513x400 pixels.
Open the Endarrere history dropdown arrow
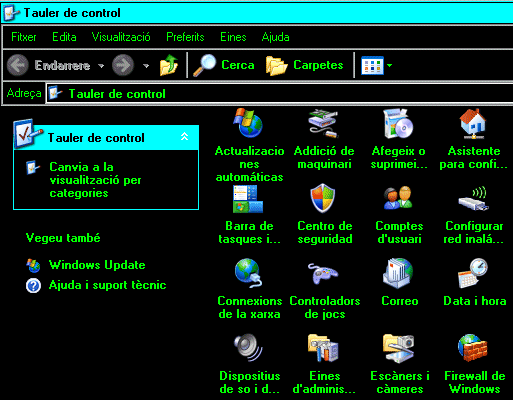click(101, 66)
